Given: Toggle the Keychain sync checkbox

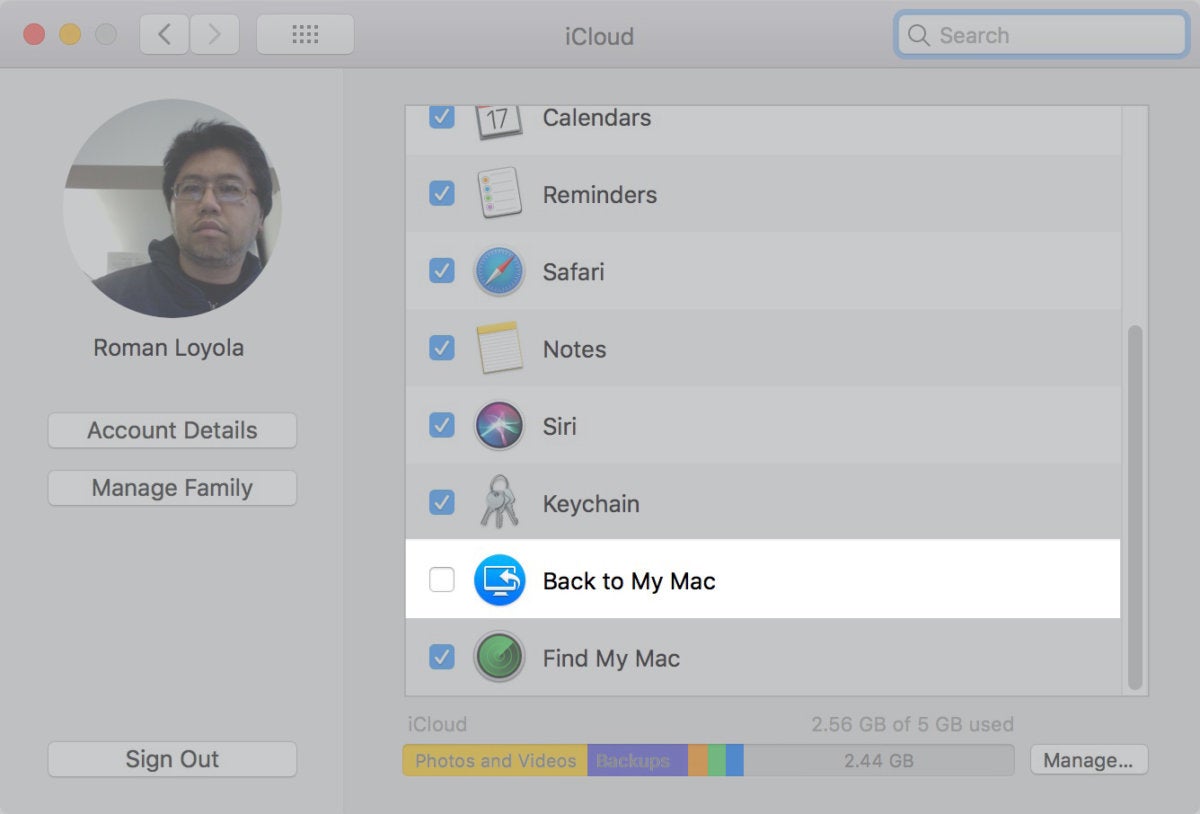Looking at the screenshot, I should [441, 503].
